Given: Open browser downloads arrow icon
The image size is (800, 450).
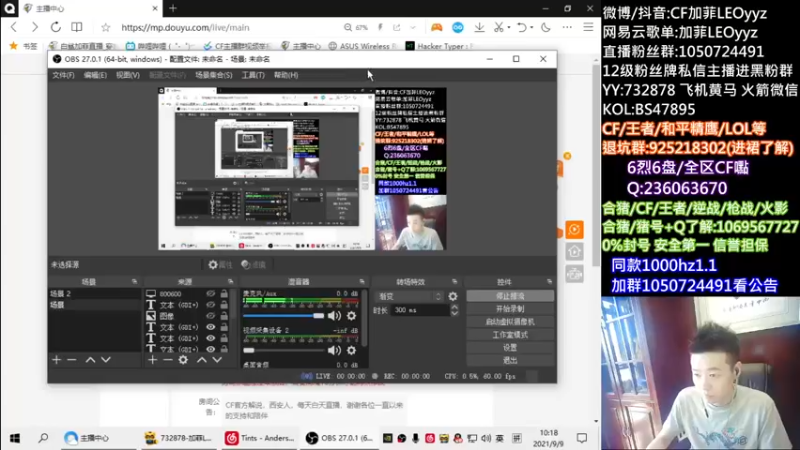Looking at the screenshot, I should point(479,27).
